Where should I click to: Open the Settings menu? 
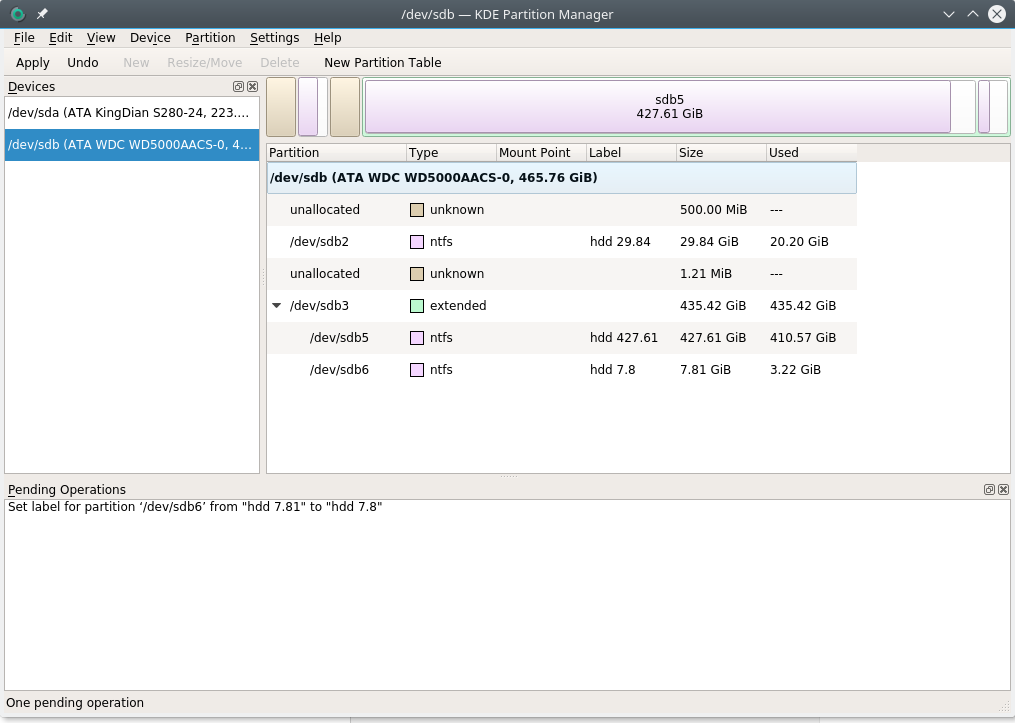pos(274,37)
